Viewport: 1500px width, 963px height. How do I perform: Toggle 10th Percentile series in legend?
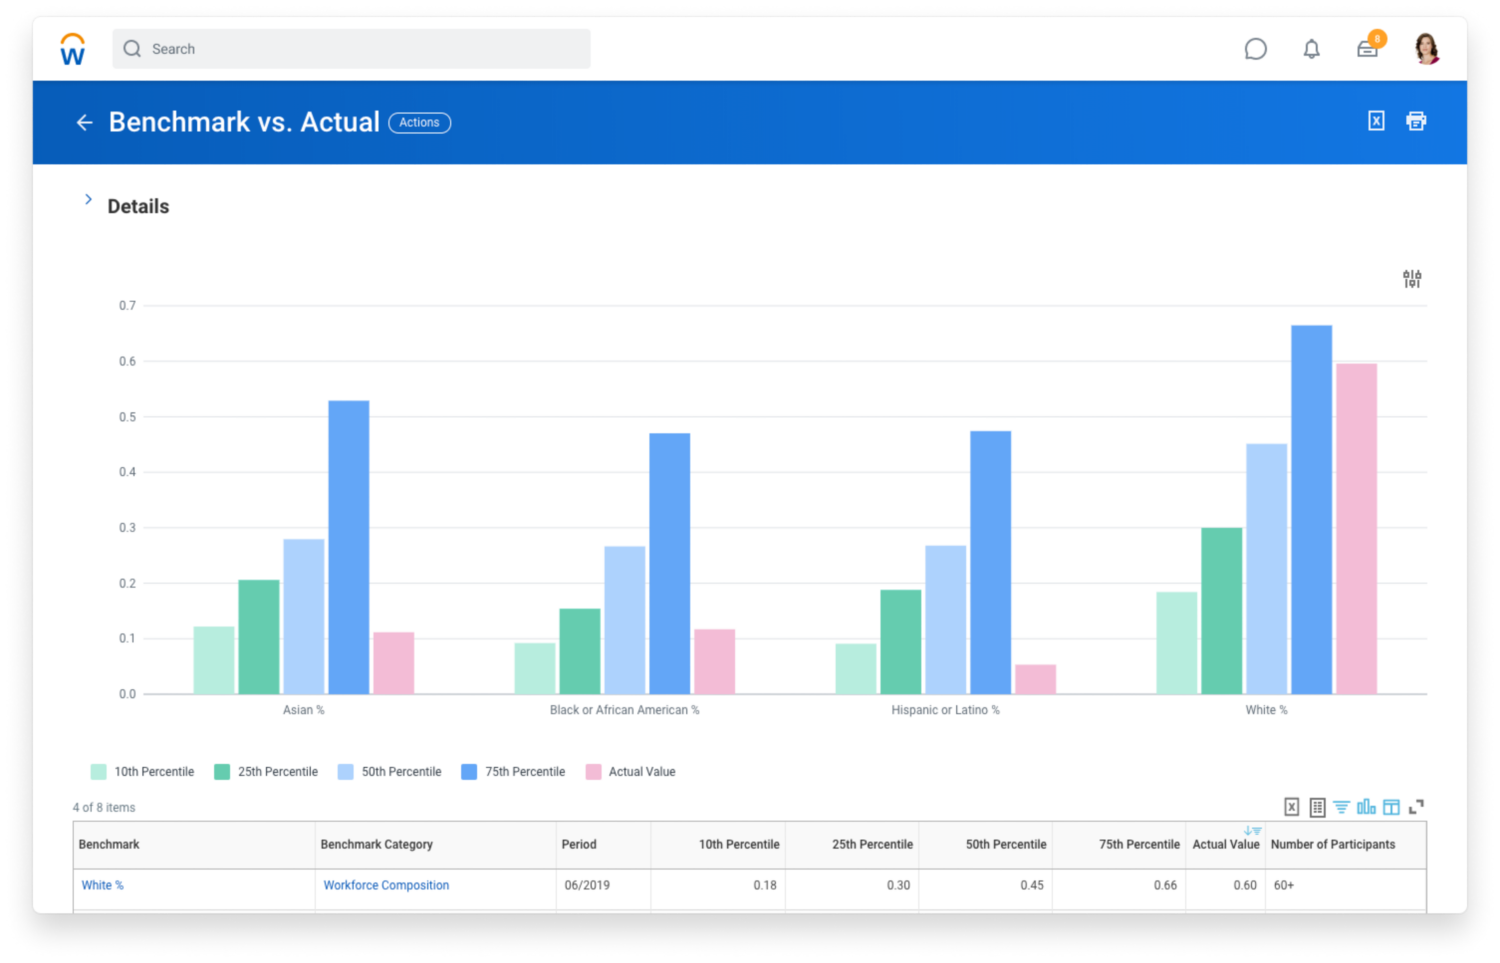(x=143, y=772)
